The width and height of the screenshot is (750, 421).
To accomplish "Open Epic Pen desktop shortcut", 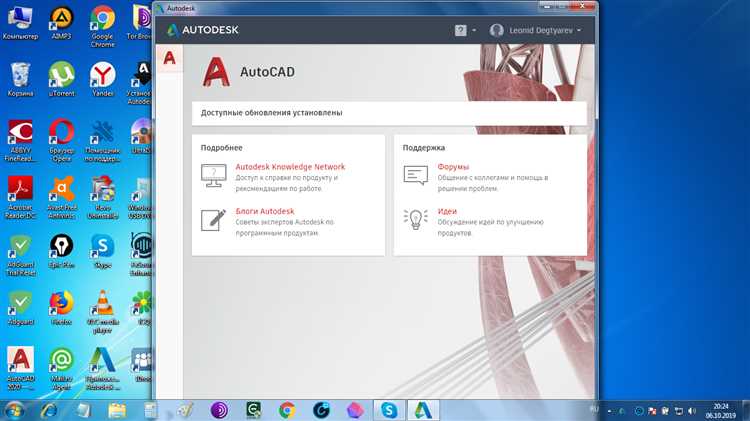I will click(x=61, y=251).
